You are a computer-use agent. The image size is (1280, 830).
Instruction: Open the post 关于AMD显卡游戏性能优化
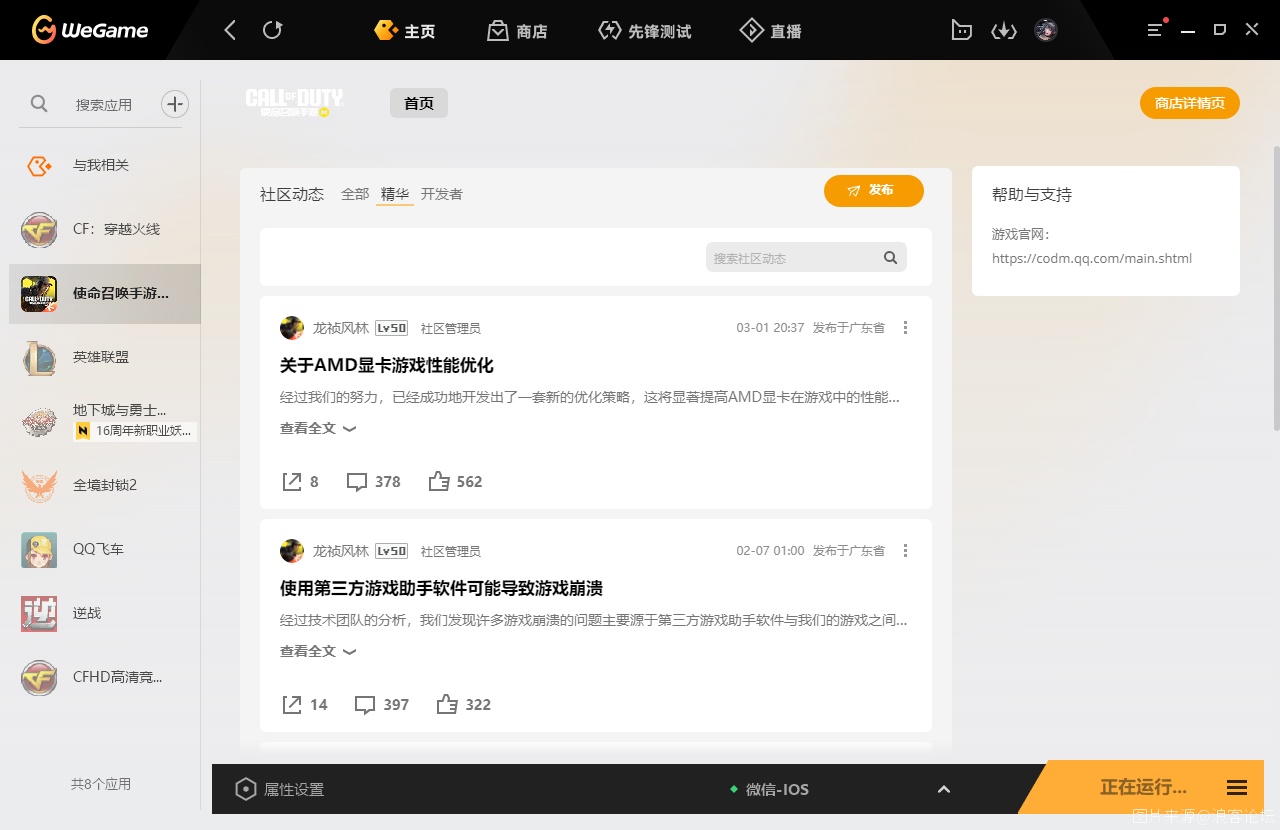(387, 365)
